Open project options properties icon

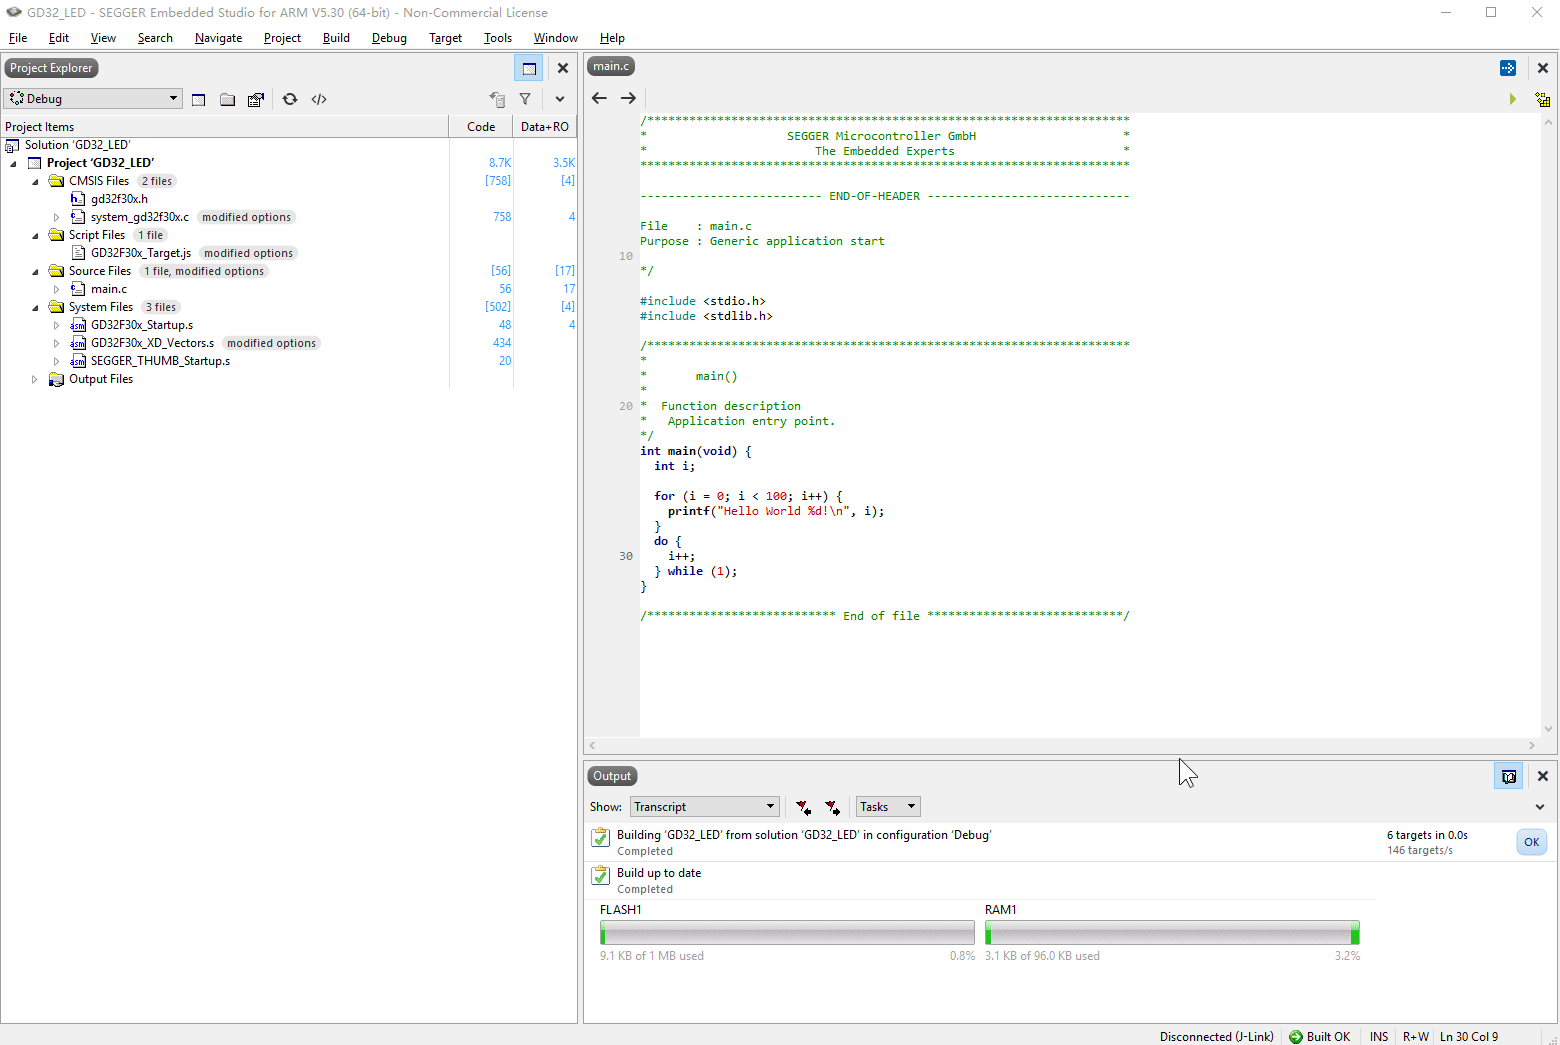[x=256, y=99]
